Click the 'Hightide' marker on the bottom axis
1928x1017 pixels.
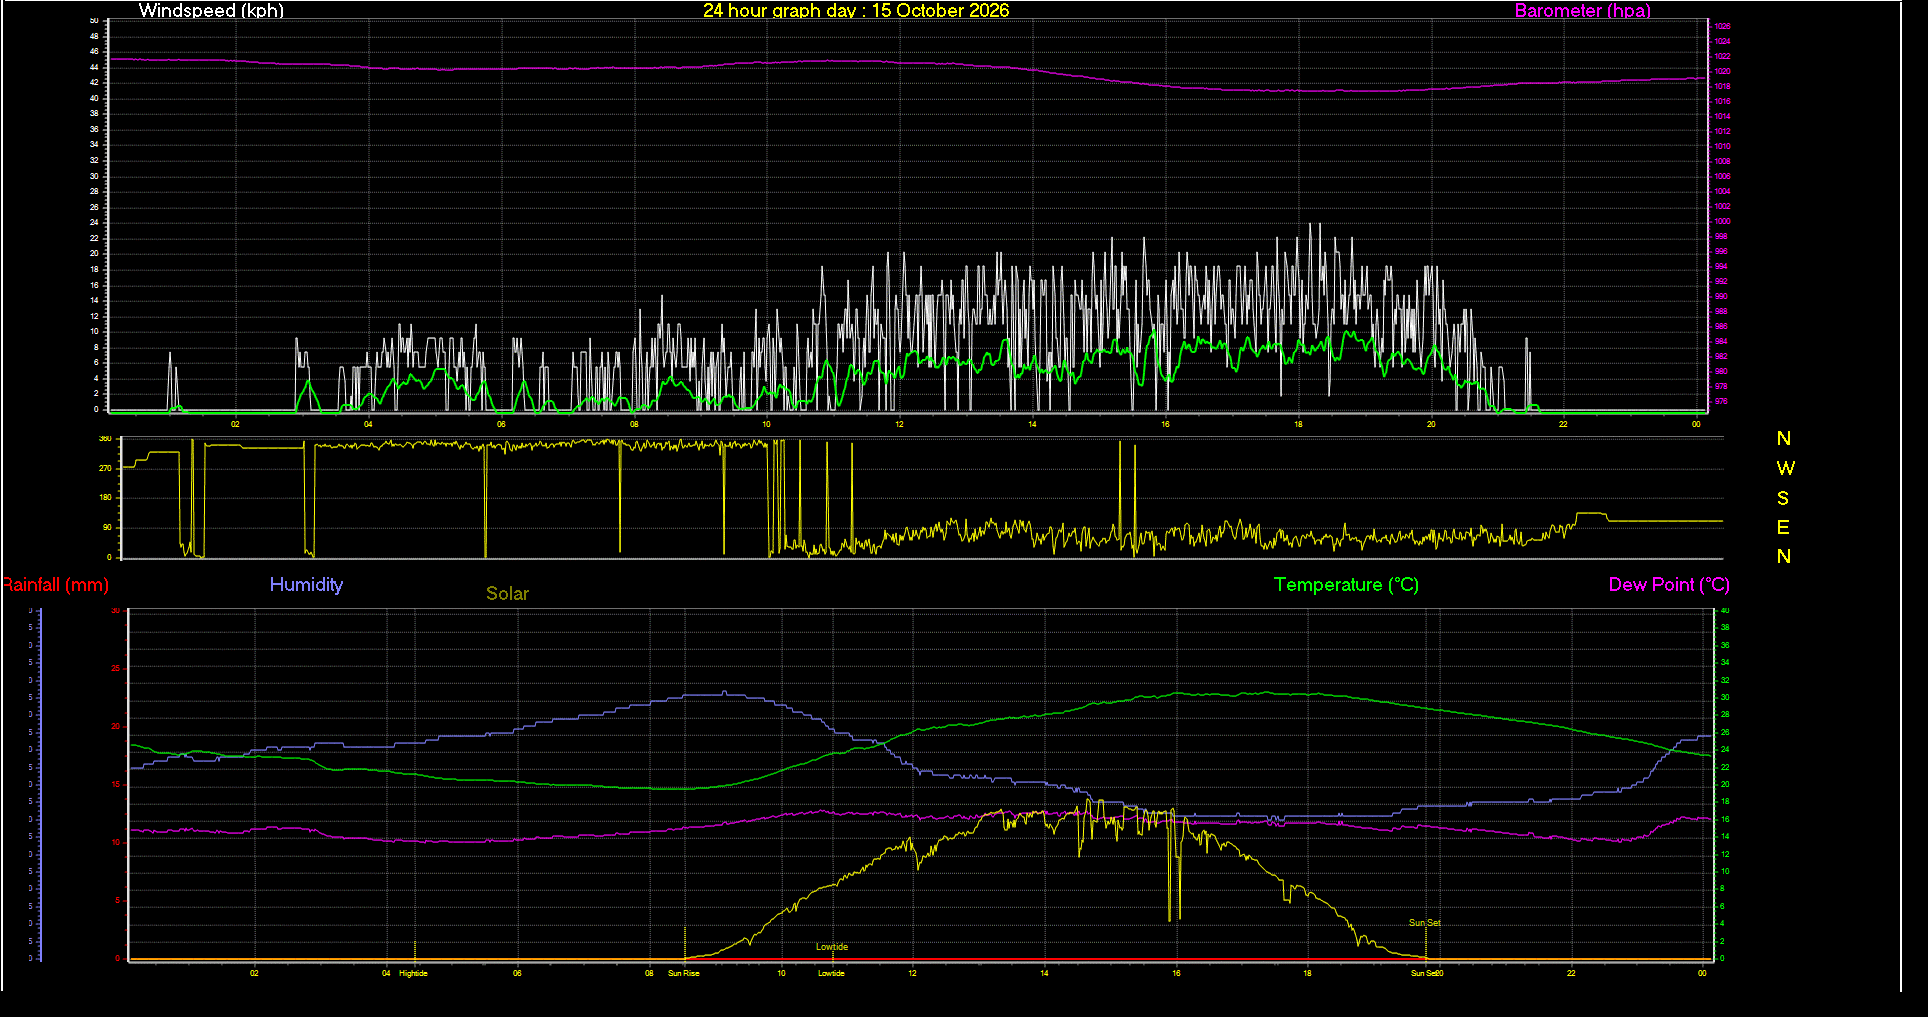[413, 973]
